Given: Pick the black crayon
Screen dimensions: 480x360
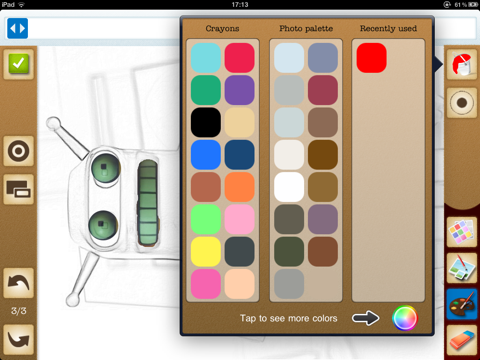Looking at the screenshot, I should 206,122.
